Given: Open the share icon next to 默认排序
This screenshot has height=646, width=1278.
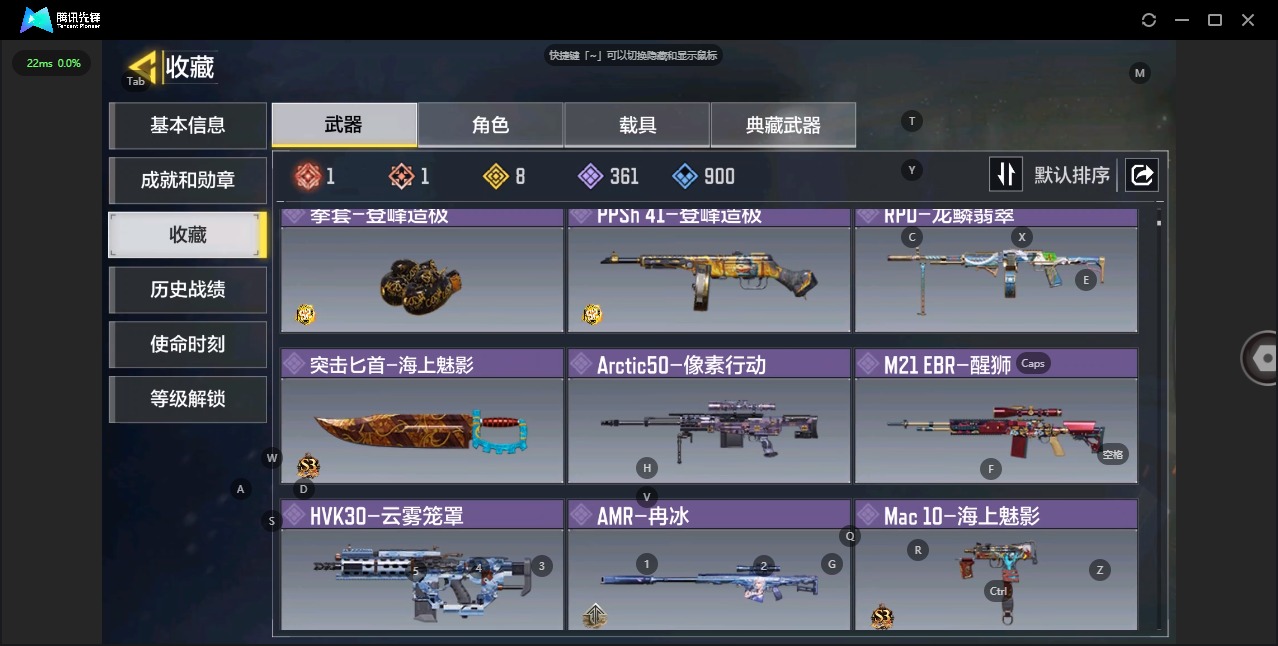Looking at the screenshot, I should pos(1141,175).
